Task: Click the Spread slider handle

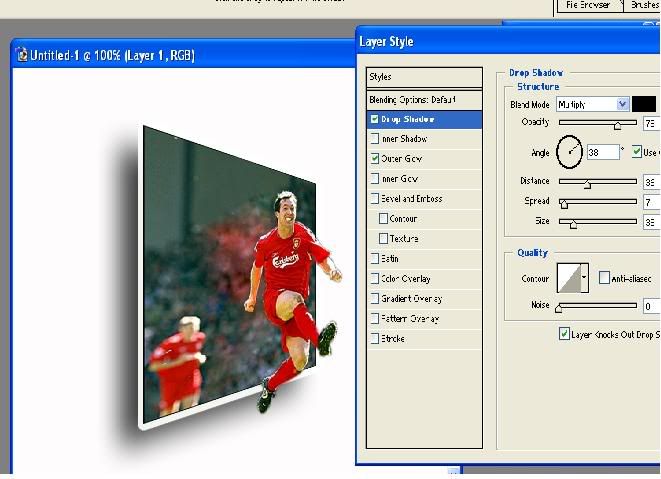Action: (564, 205)
